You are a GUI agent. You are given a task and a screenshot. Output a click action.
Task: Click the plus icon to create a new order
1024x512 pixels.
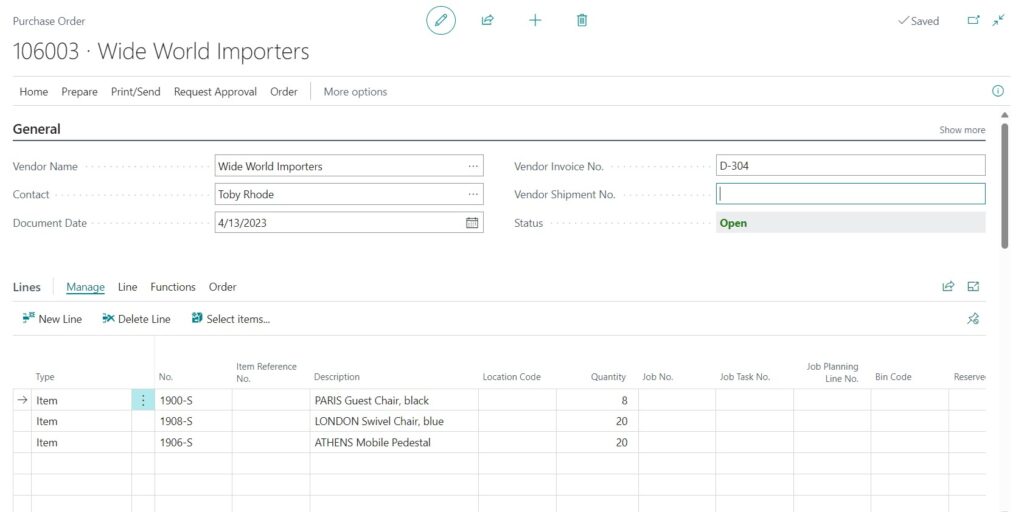coord(535,20)
